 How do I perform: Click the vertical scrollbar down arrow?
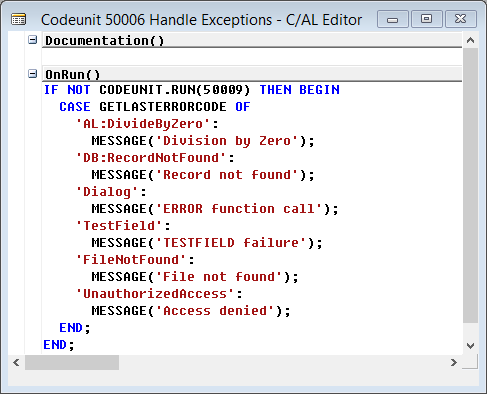pos(470,346)
